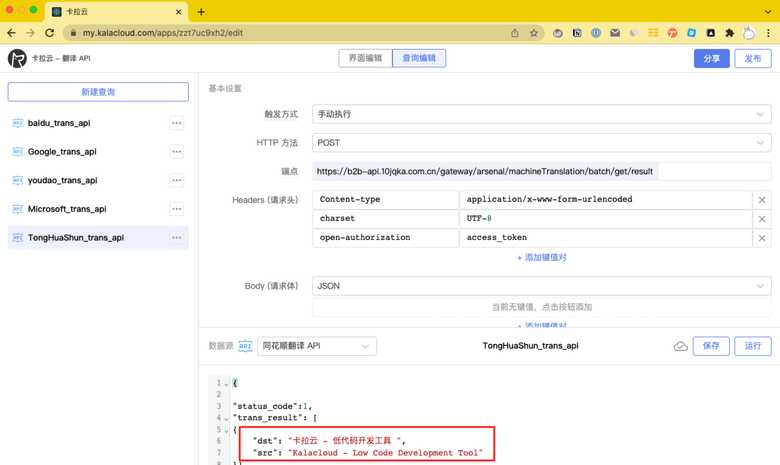Click the 新建查询 button
Viewport: 780px width, 465px height.
[98, 92]
